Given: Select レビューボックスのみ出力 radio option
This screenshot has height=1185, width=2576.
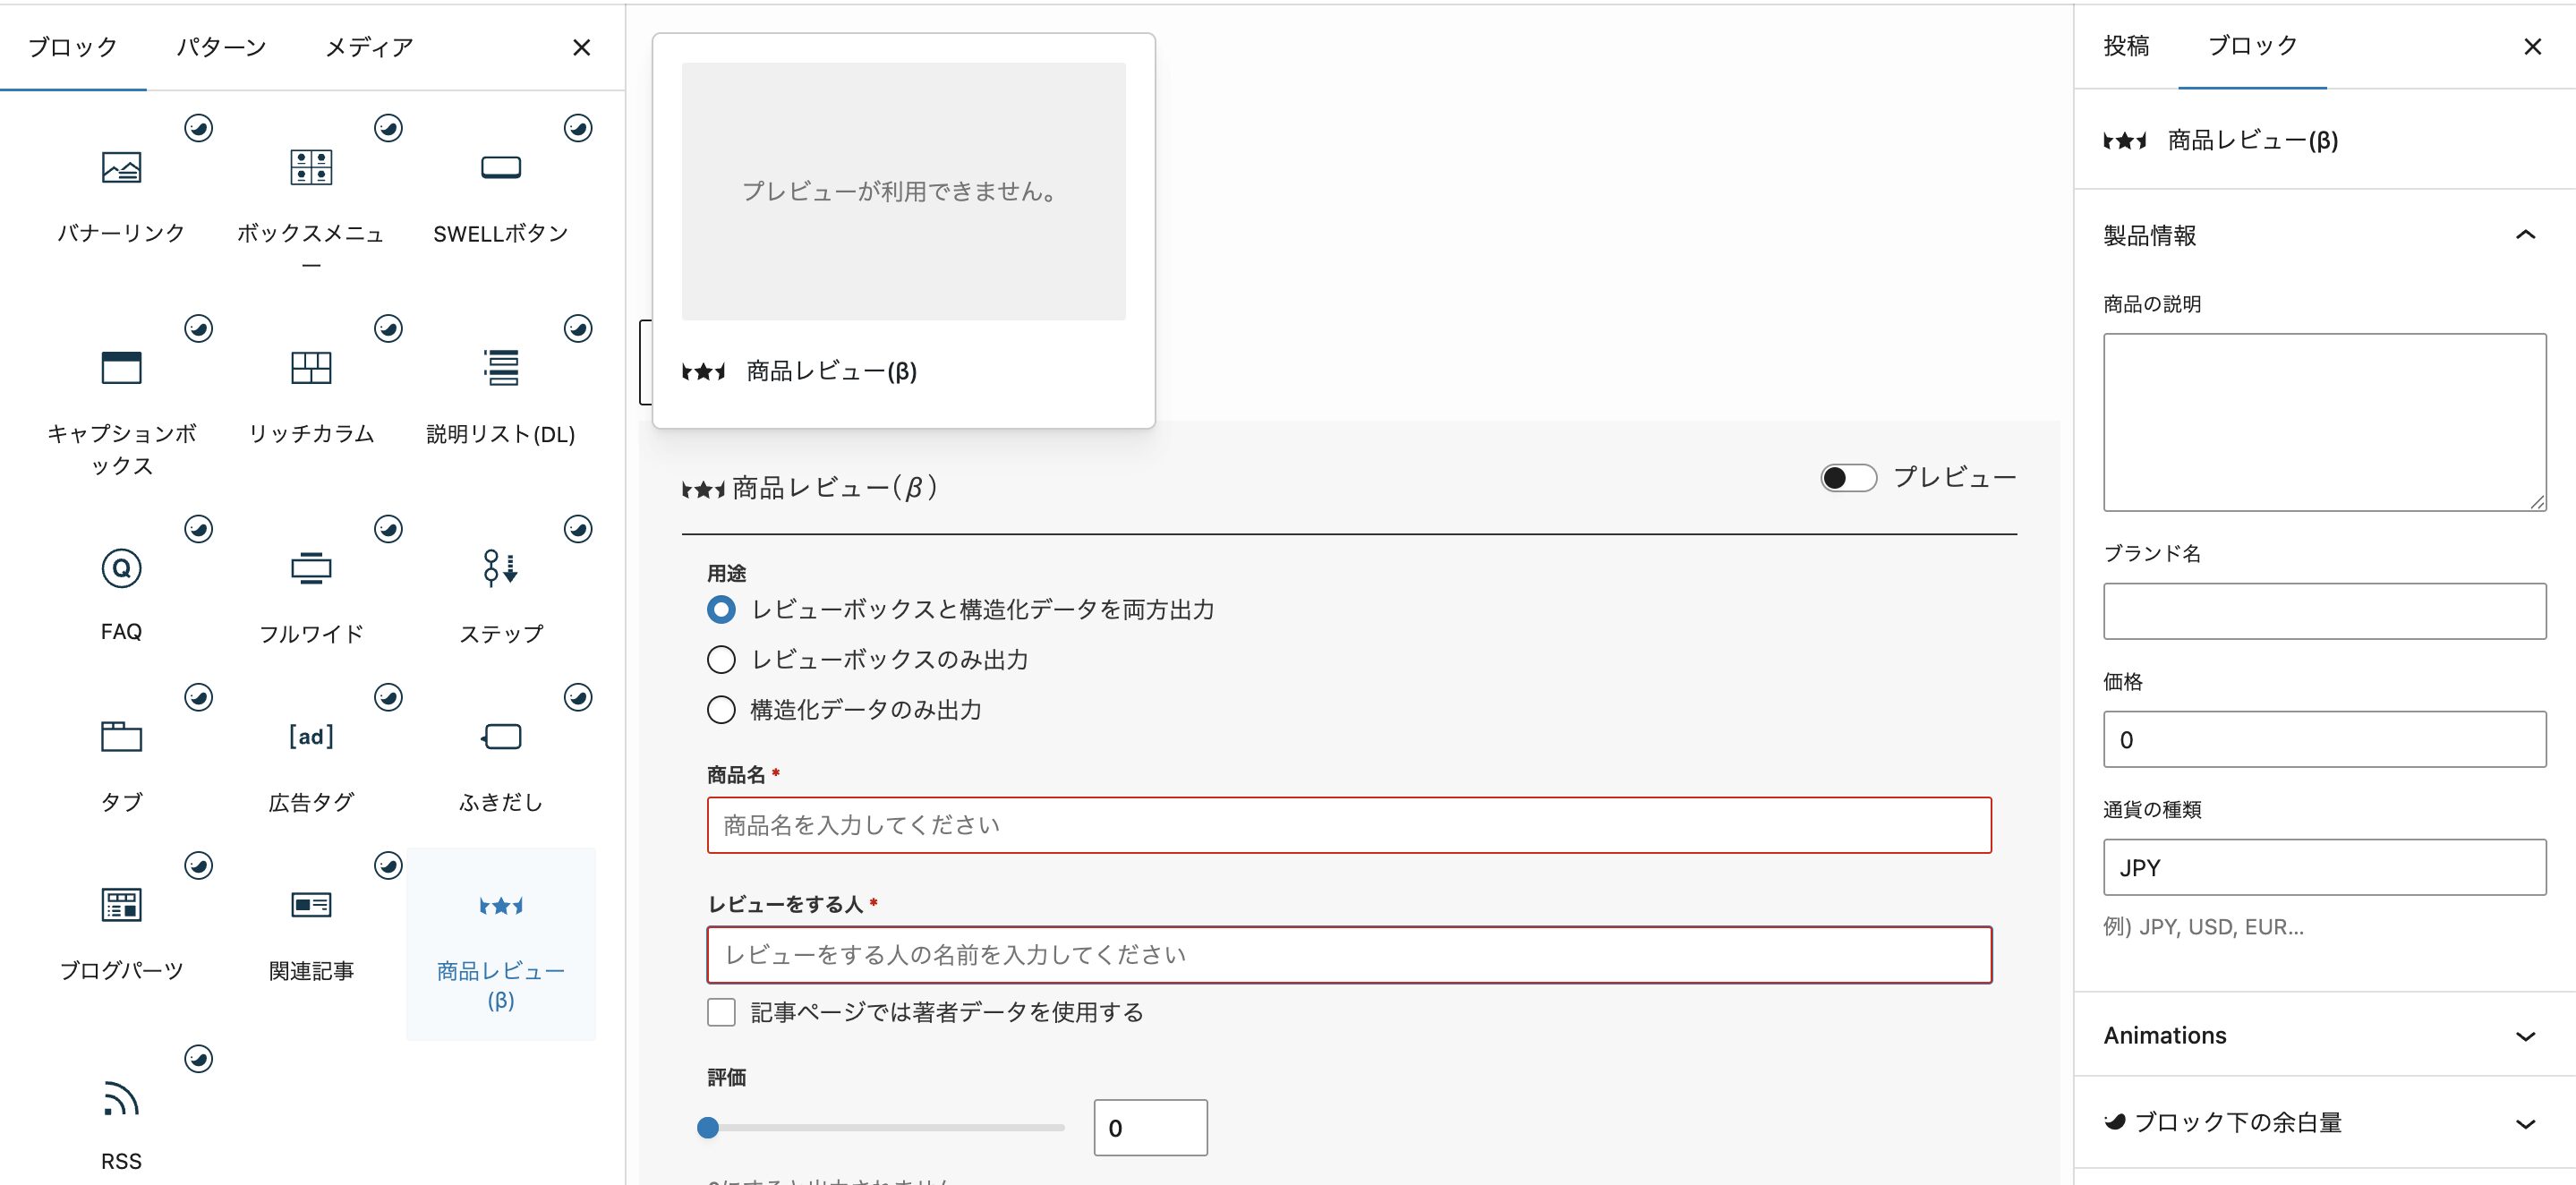Looking at the screenshot, I should 721,660.
